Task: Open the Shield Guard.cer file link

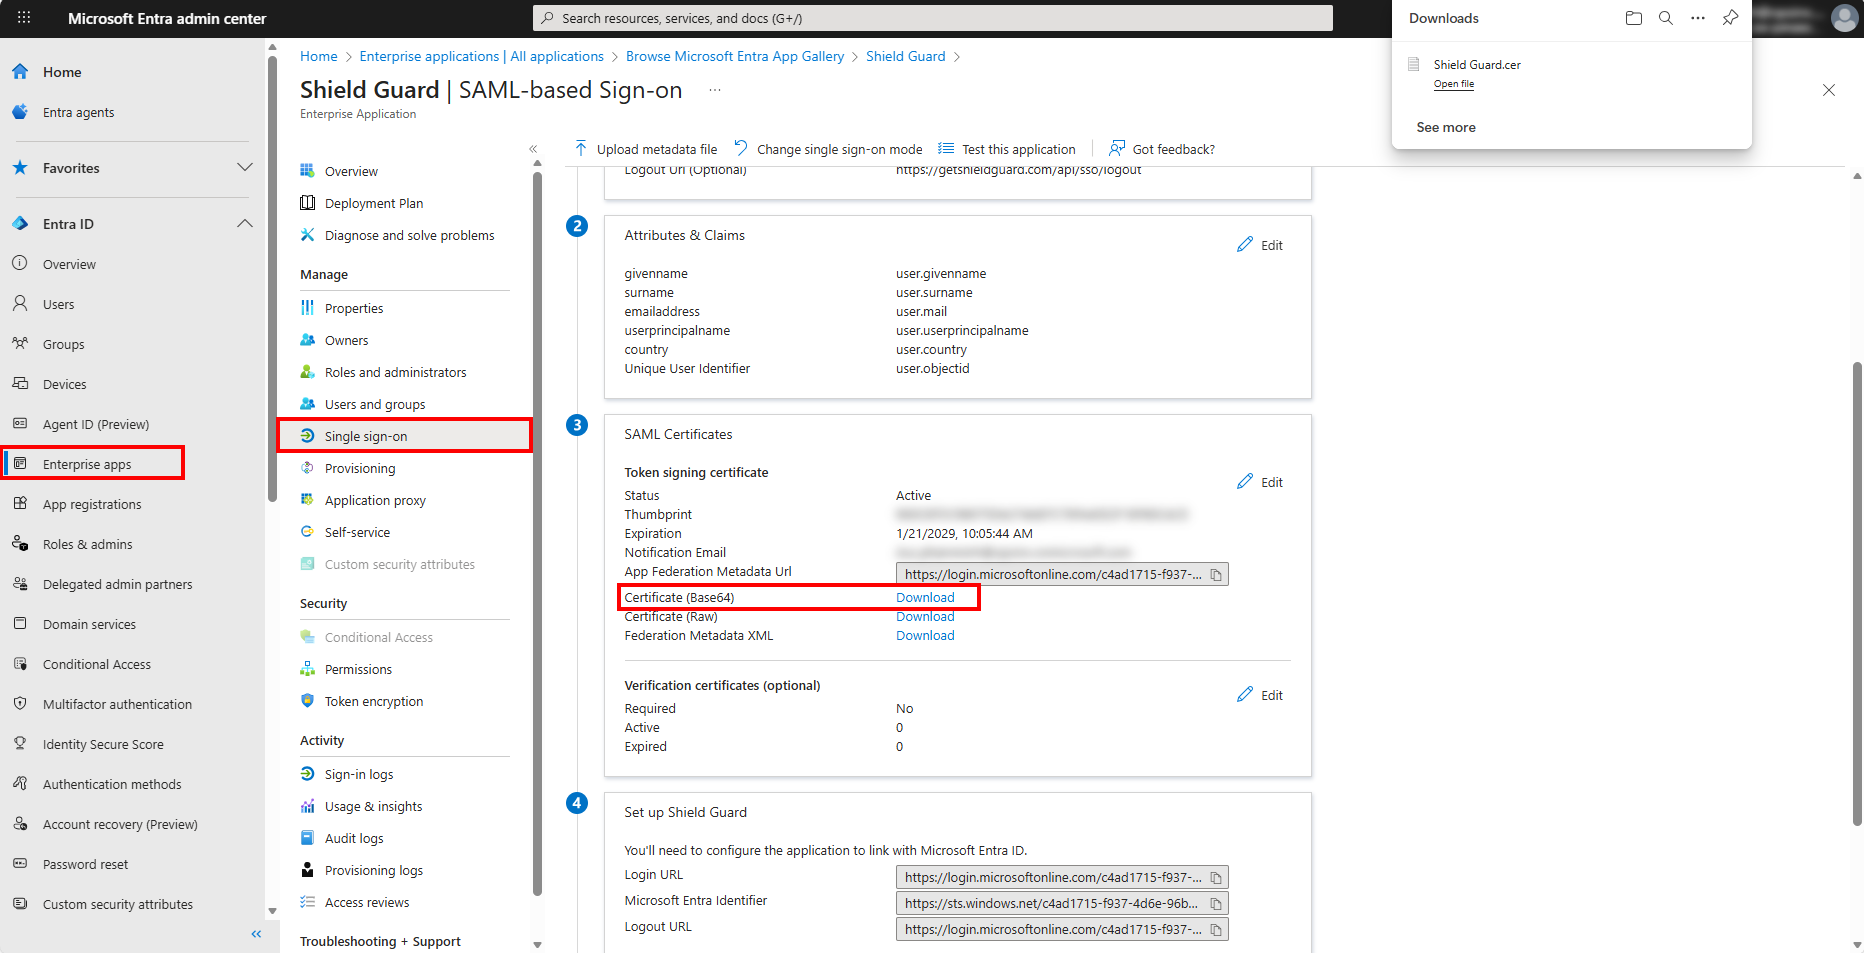Action: (x=1454, y=85)
